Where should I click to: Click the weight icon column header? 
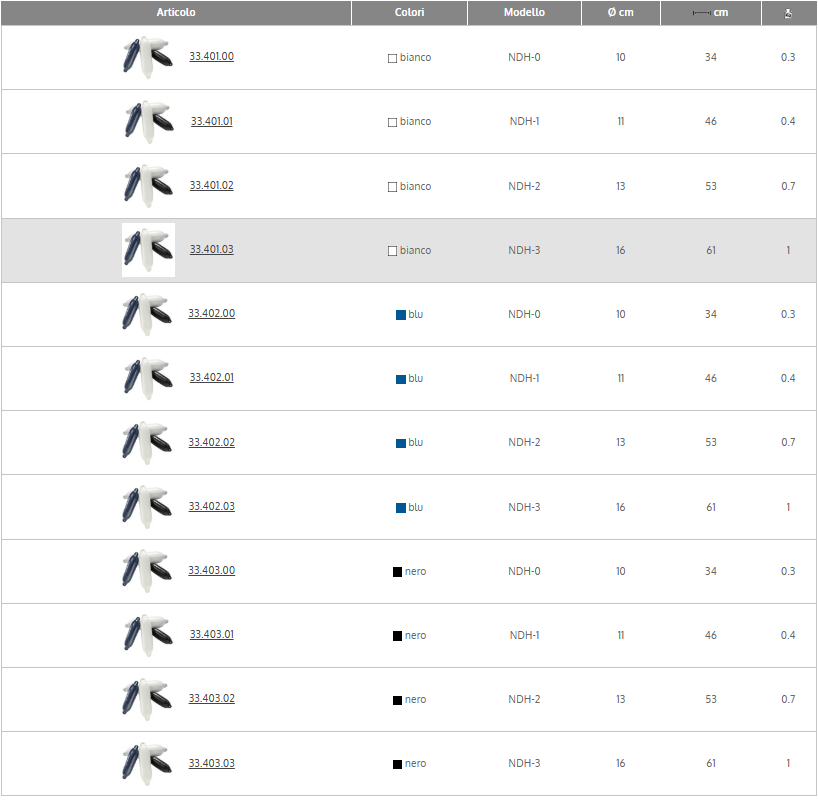[788, 13]
